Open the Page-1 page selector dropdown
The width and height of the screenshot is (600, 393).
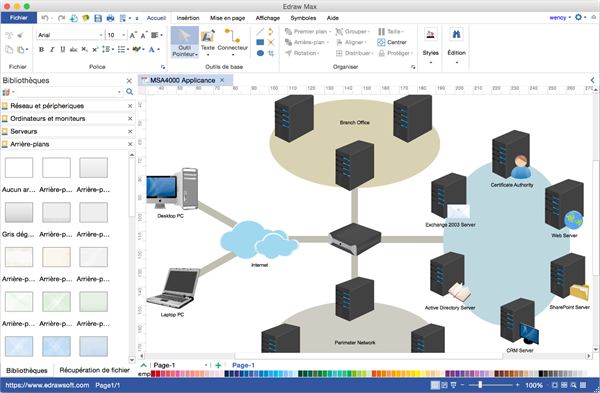(206, 365)
